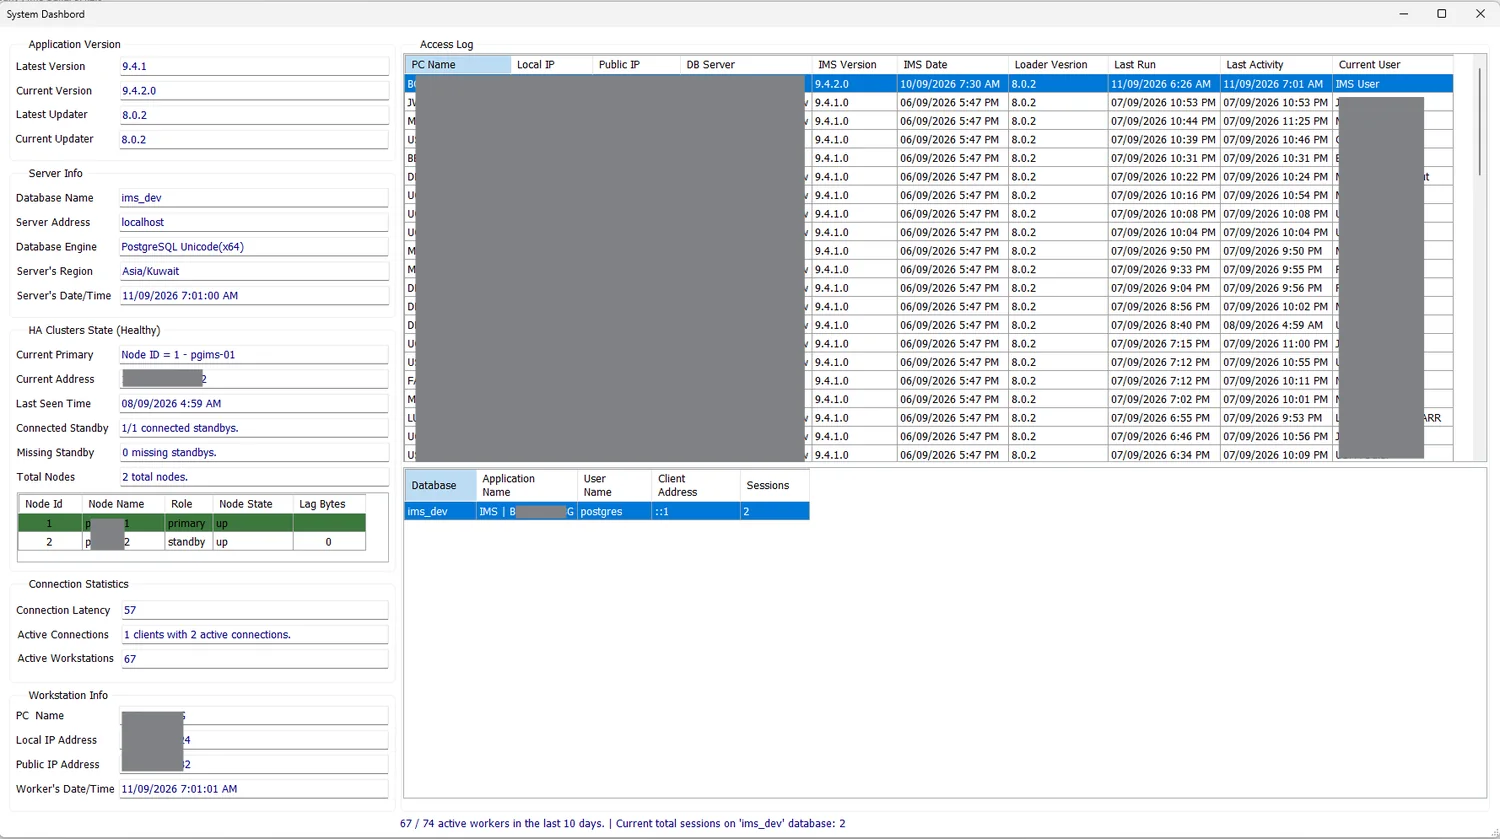
Task: Click the DB Server column header
Action: click(x=745, y=65)
